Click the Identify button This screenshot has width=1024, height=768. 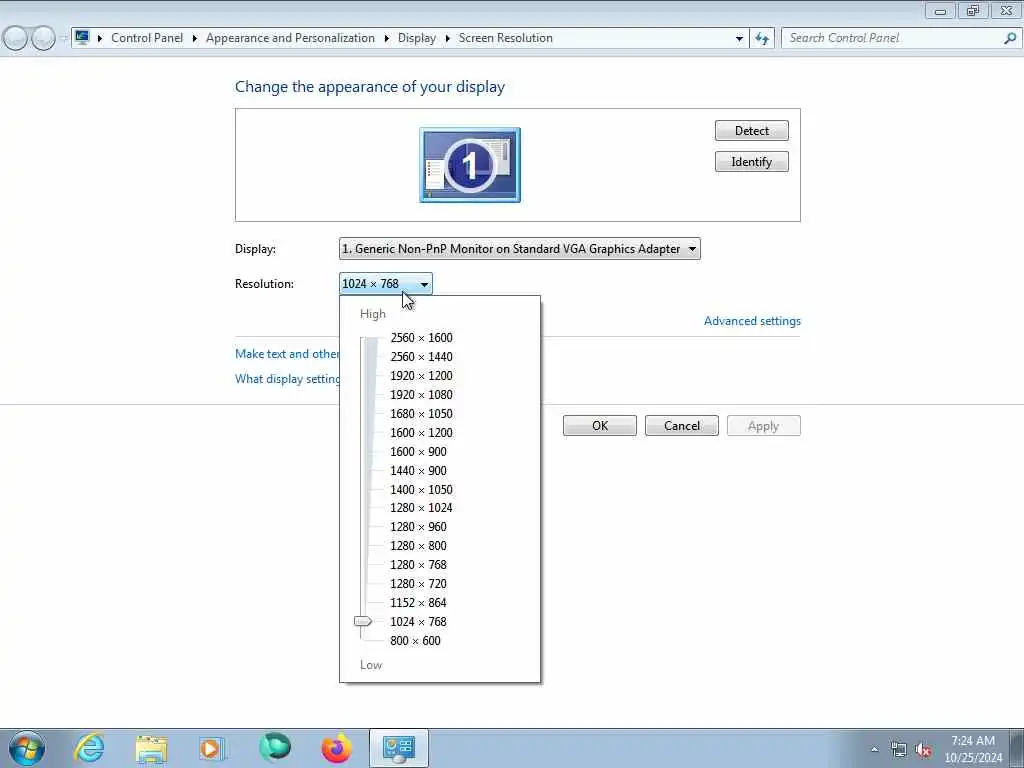click(752, 162)
